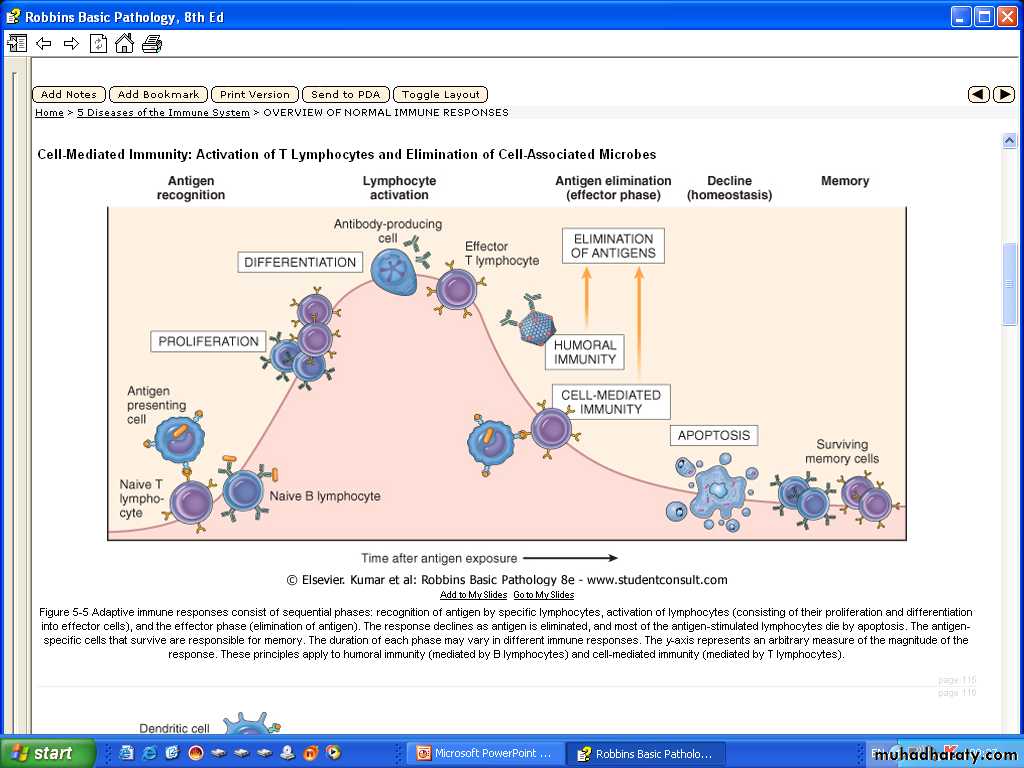Open Windows Media Player from Quick Launch
1024x768 pixels.
click(333, 753)
